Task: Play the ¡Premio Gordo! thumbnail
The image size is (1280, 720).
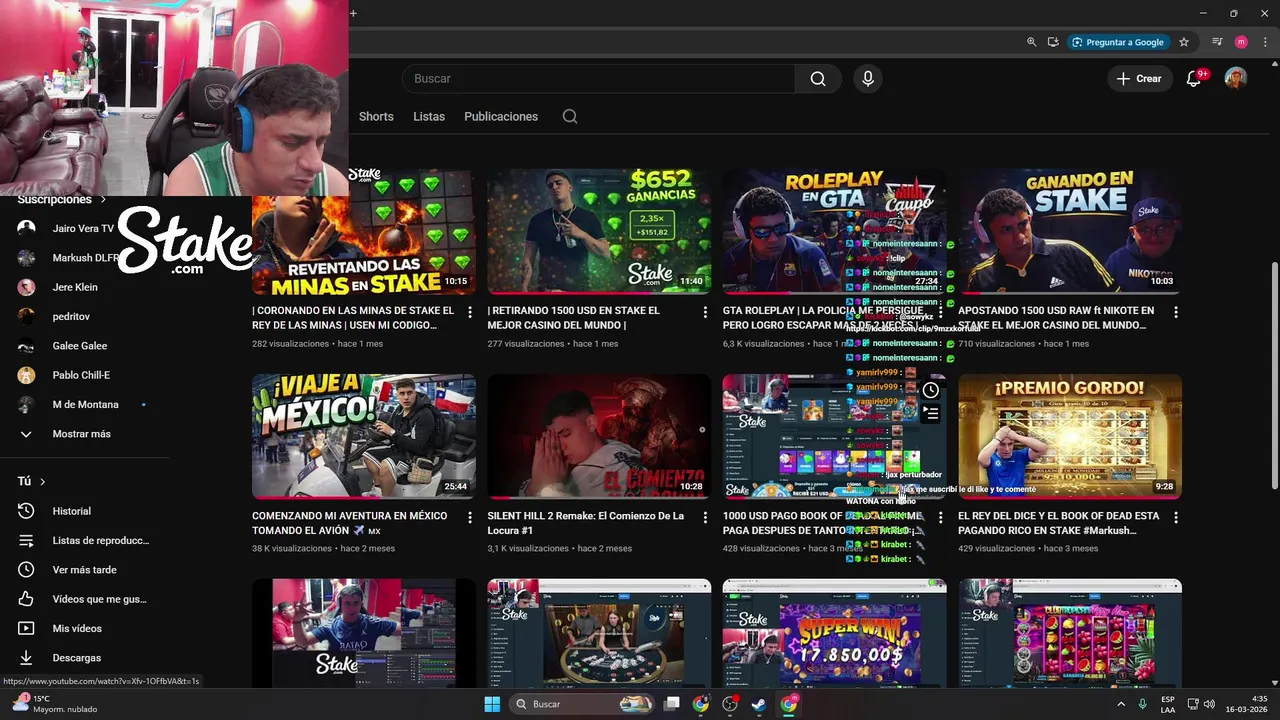Action: pyautogui.click(x=1070, y=437)
